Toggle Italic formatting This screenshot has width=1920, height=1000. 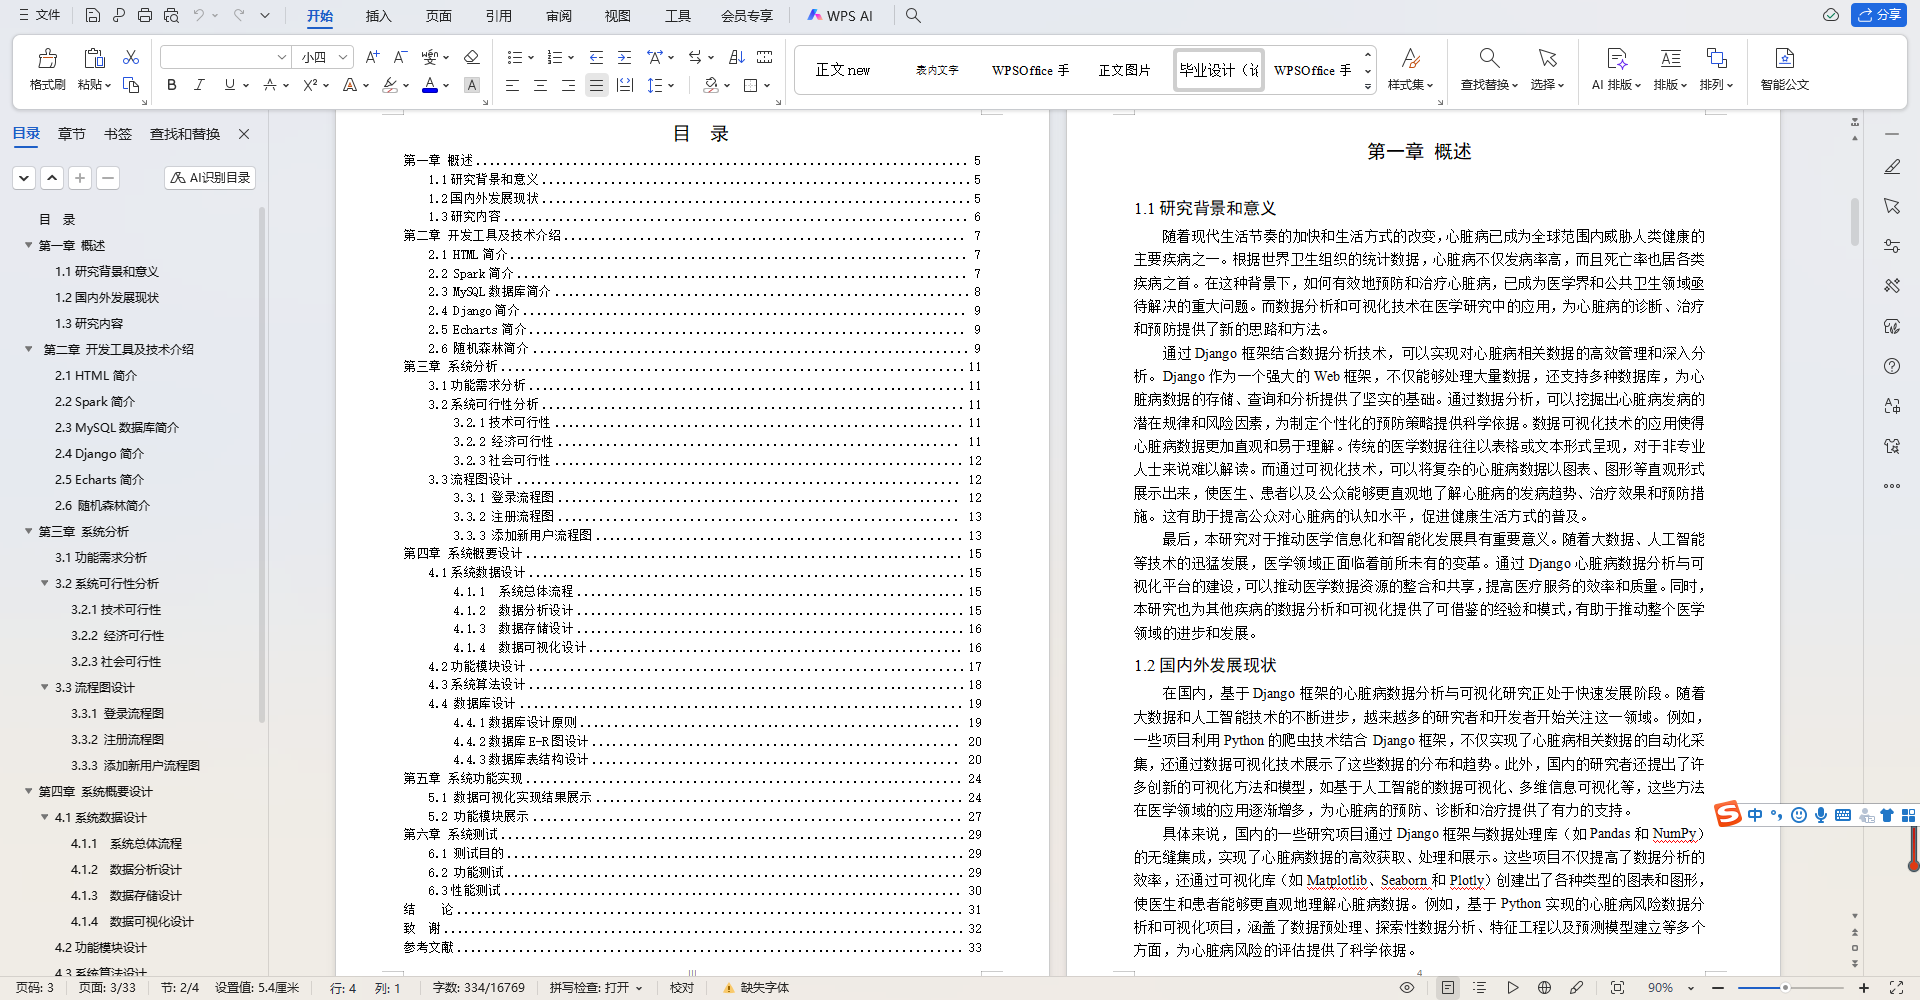(199, 85)
